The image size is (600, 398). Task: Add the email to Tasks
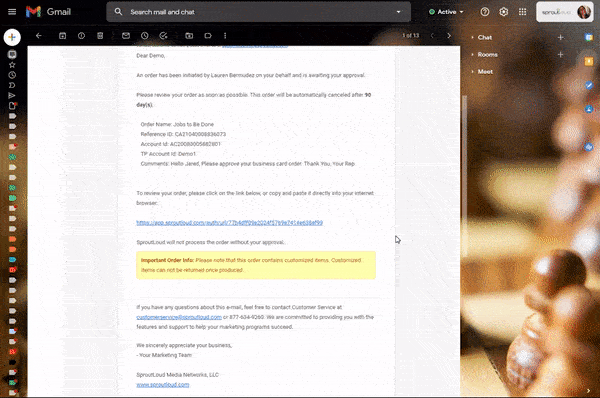[x=163, y=36]
